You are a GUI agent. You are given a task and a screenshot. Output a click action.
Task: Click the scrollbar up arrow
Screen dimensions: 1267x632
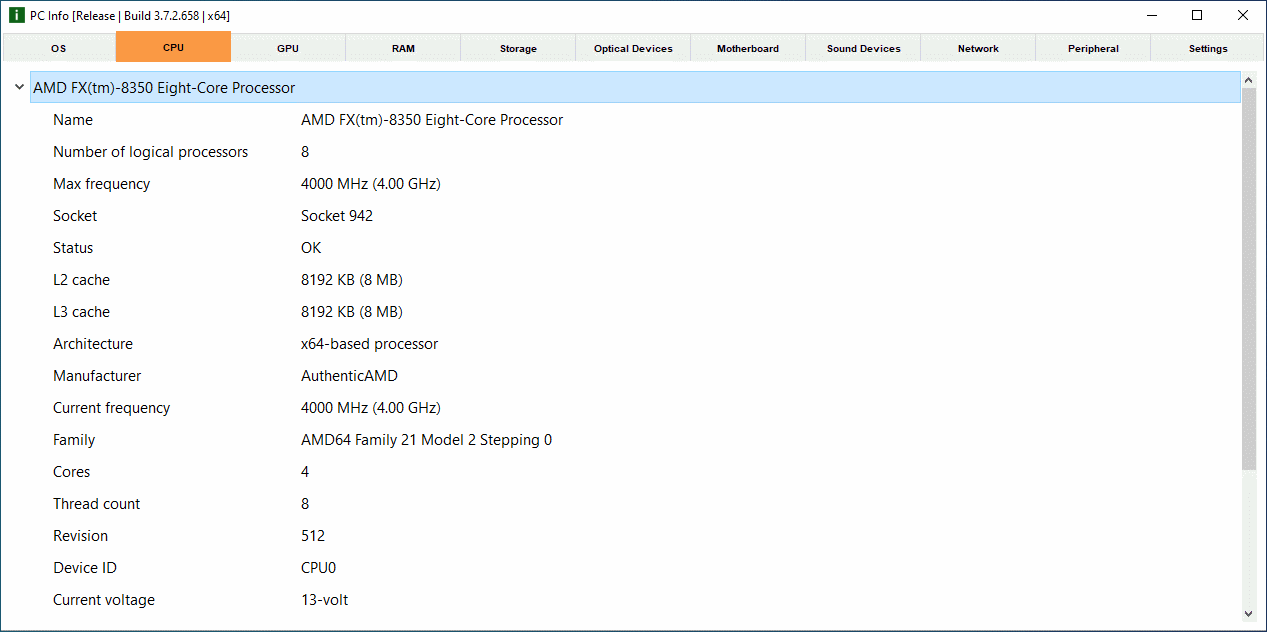tap(1249, 80)
